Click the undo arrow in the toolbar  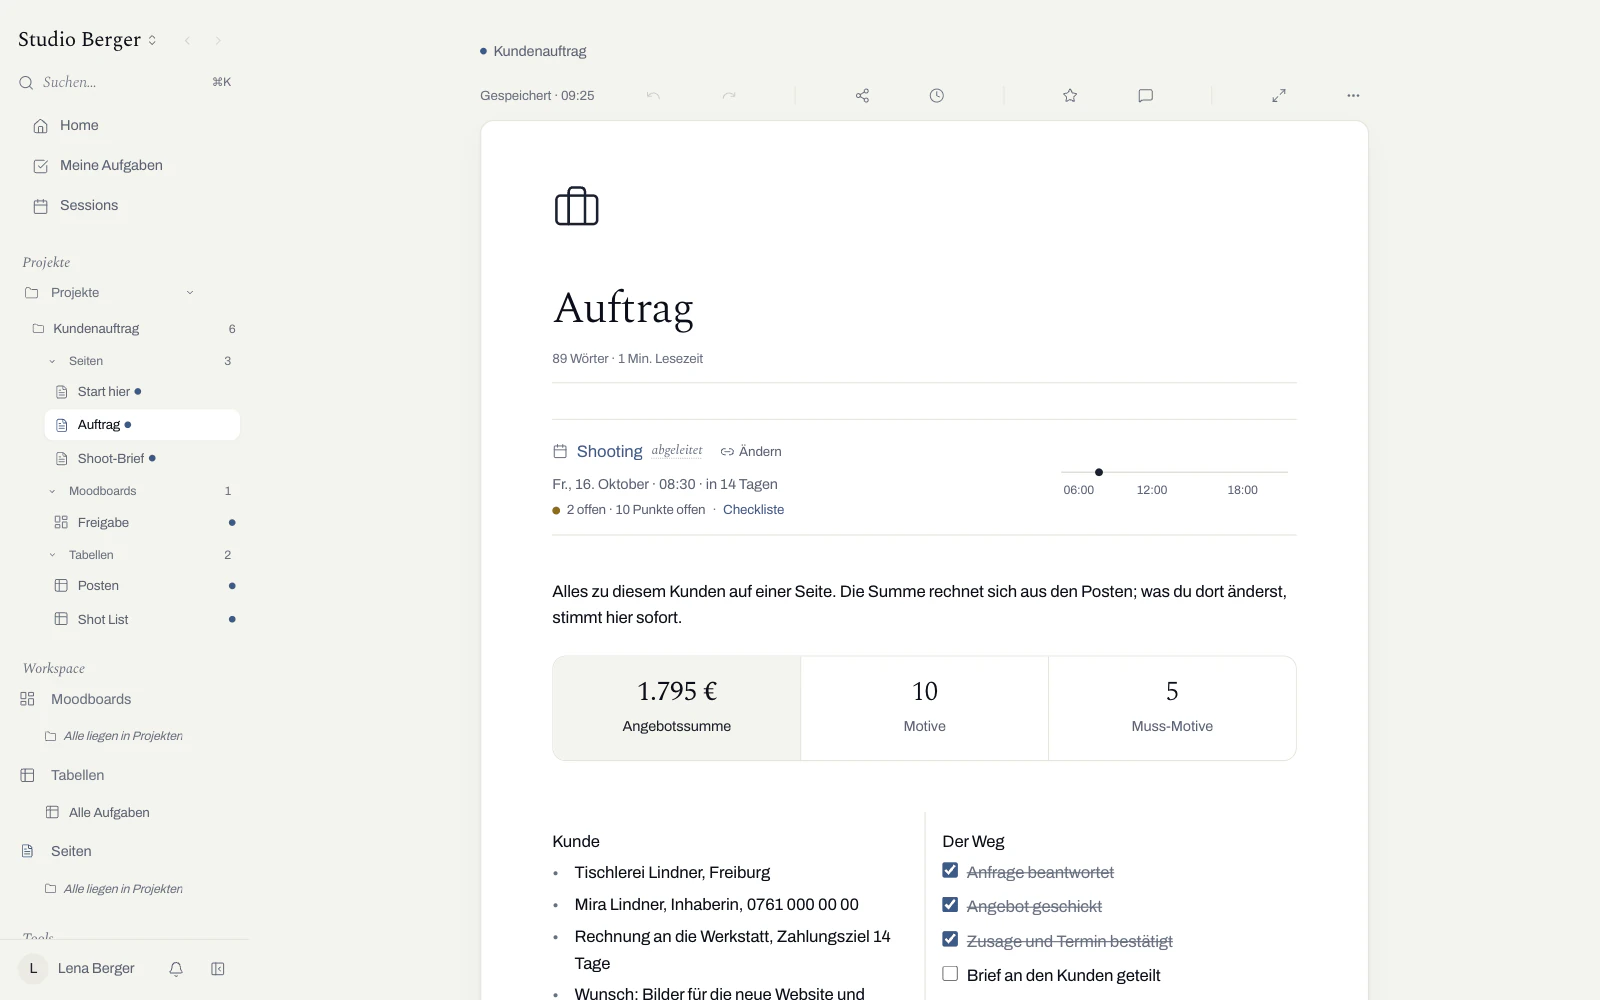tap(653, 96)
